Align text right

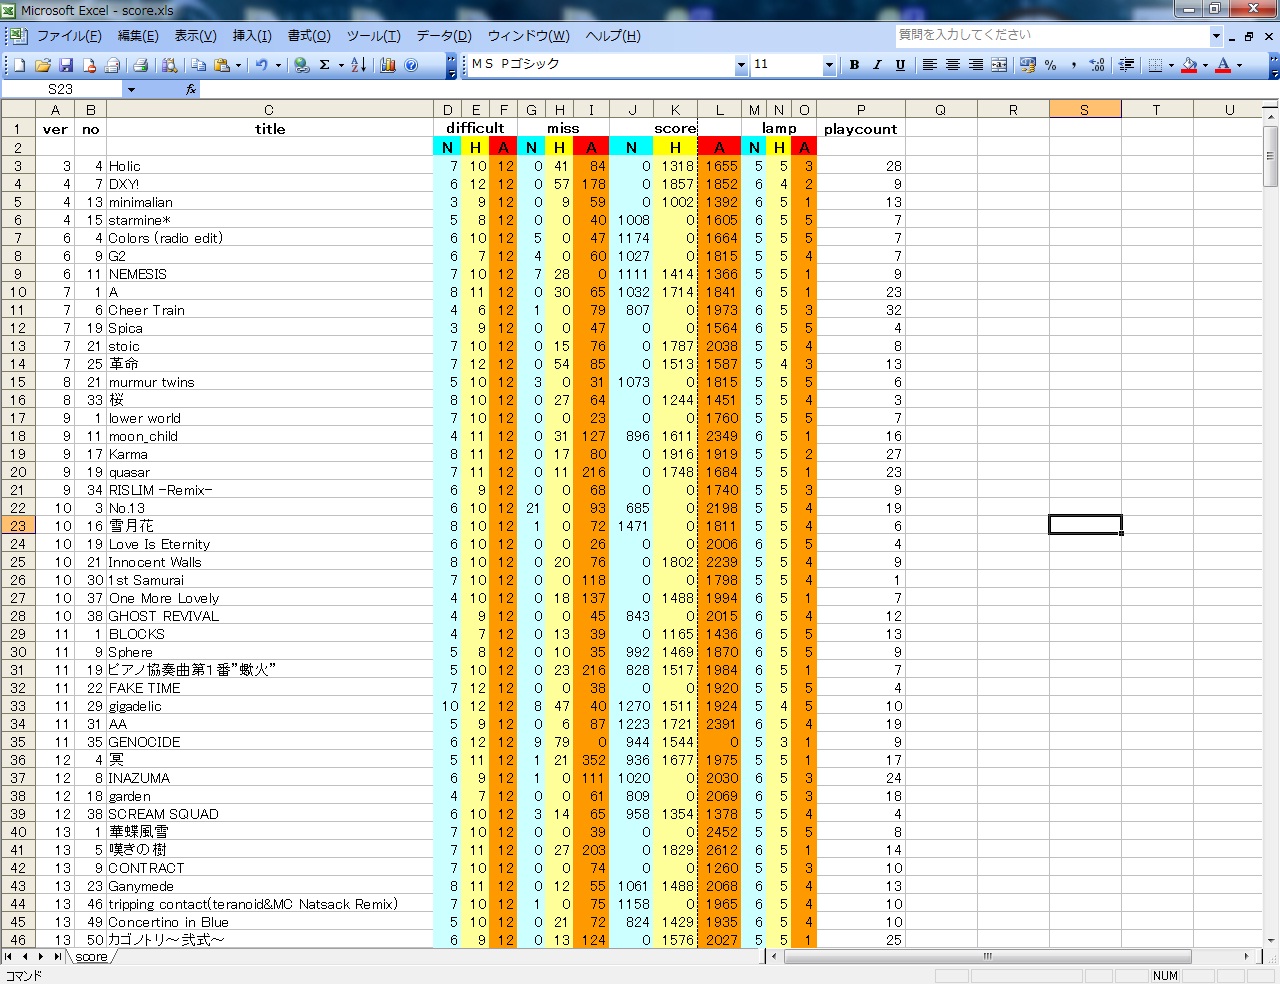974,65
